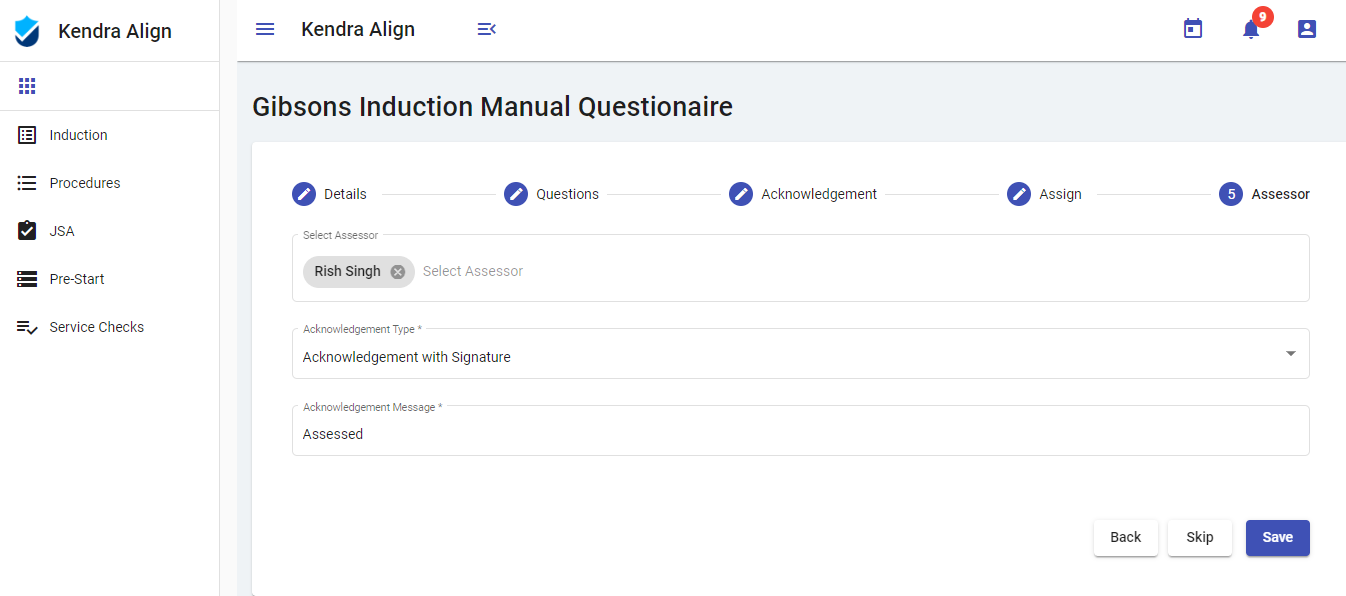1346x596 pixels.
Task: Open Procedures in the sidebar menu
Action: [109, 183]
